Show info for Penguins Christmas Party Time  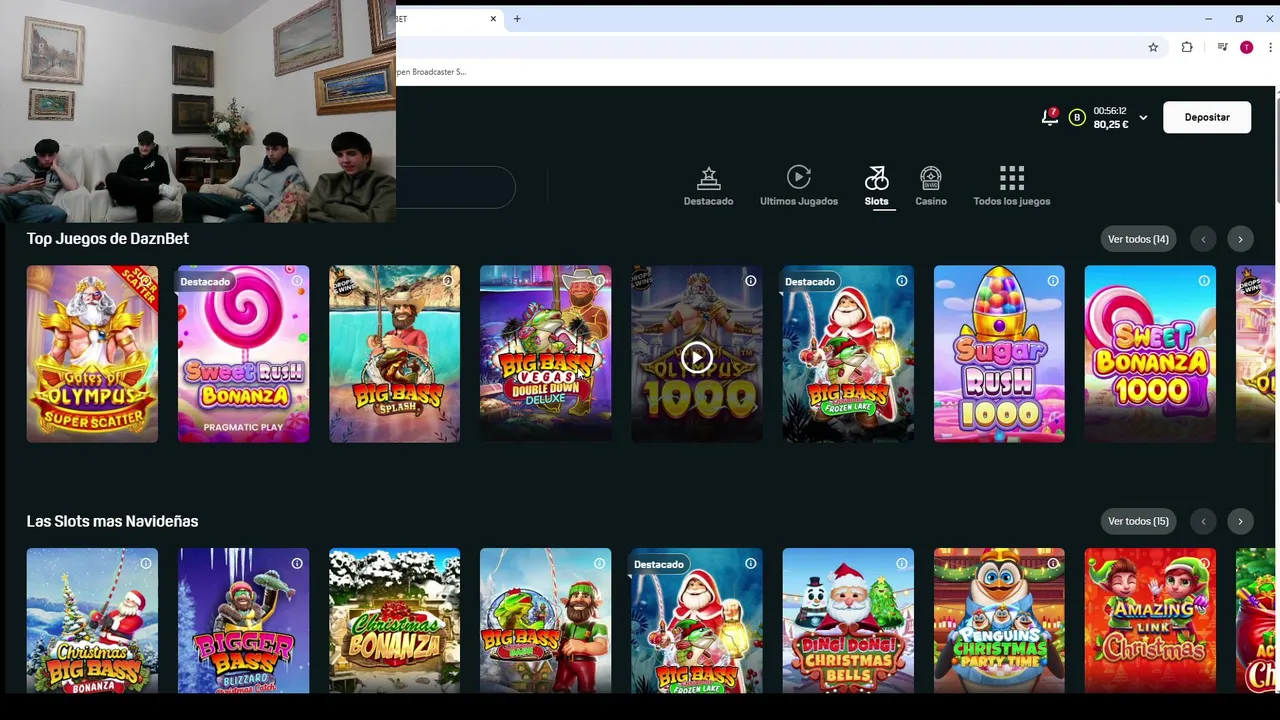click(x=1053, y=564)
